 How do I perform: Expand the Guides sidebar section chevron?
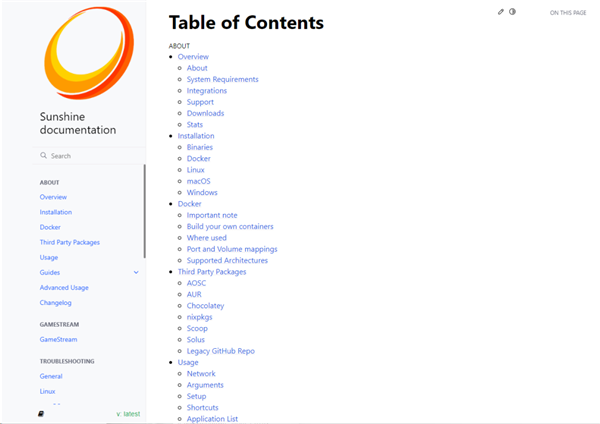click(x=136, y=272)
